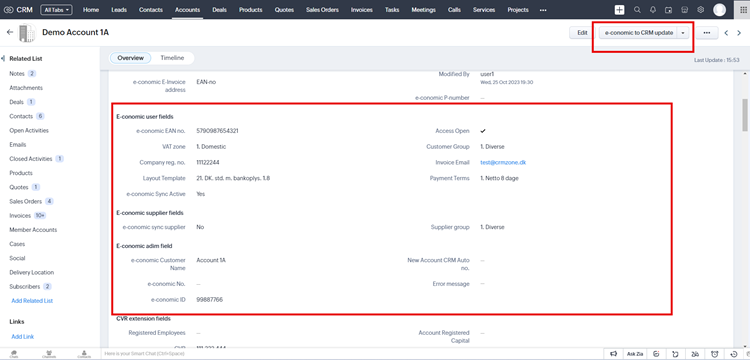
Task: Collapse the Related List sidebar
Action: pyautogui.click(x=3, y=58)
